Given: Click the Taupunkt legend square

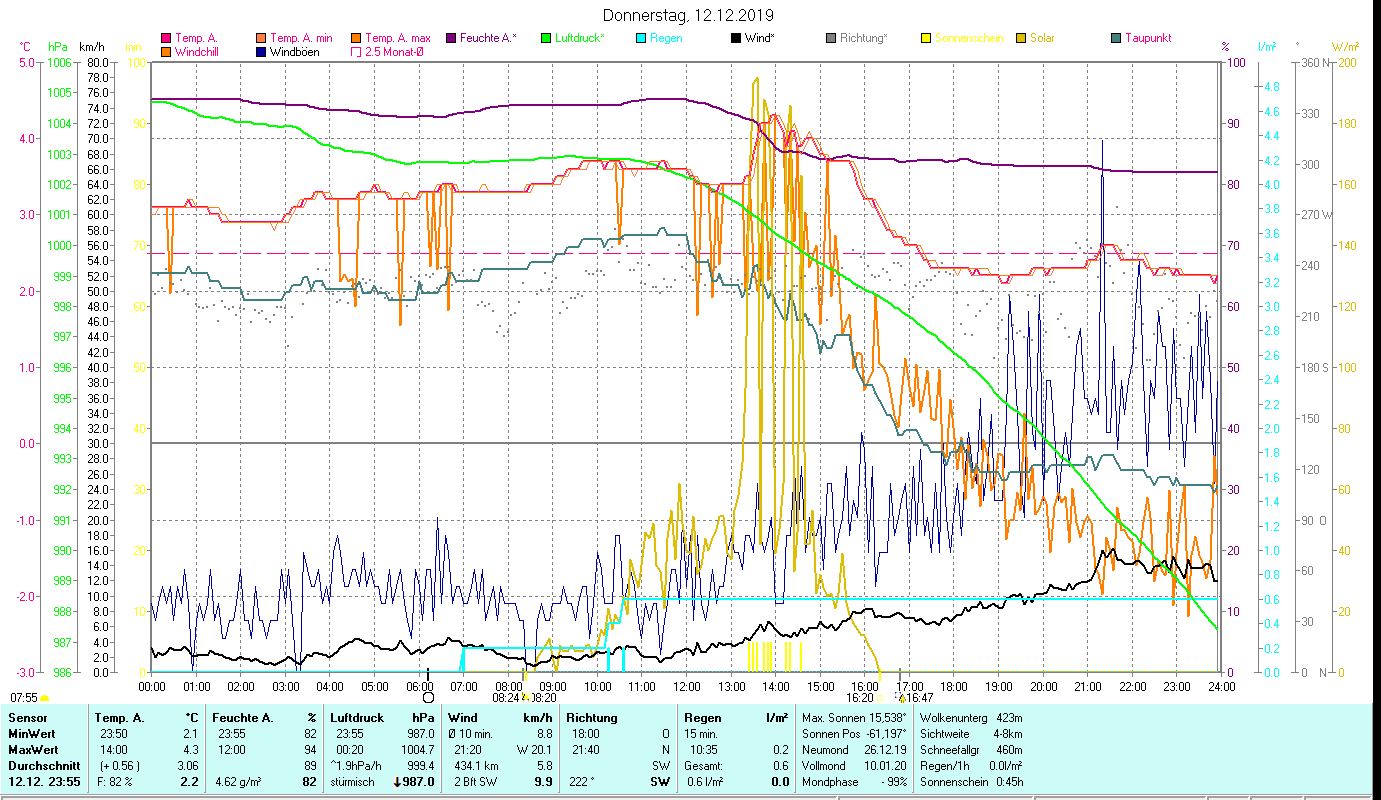Looking at the screenshot, I should pos(1116,39).
